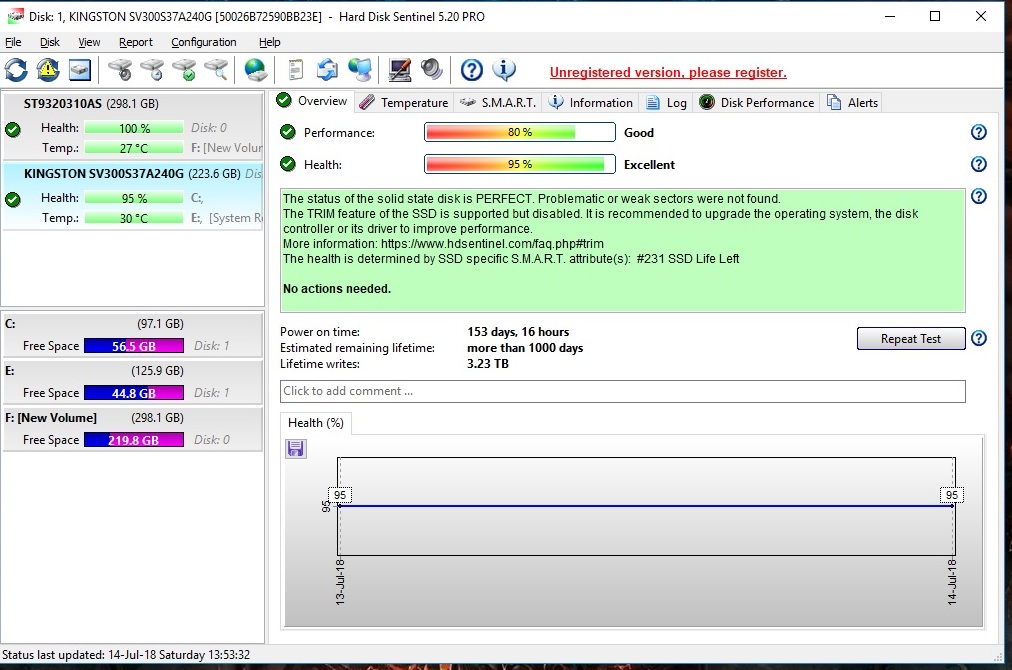
Task: Click the blue refresh arrows toolbar icon
Action: (x=17, y=70)
